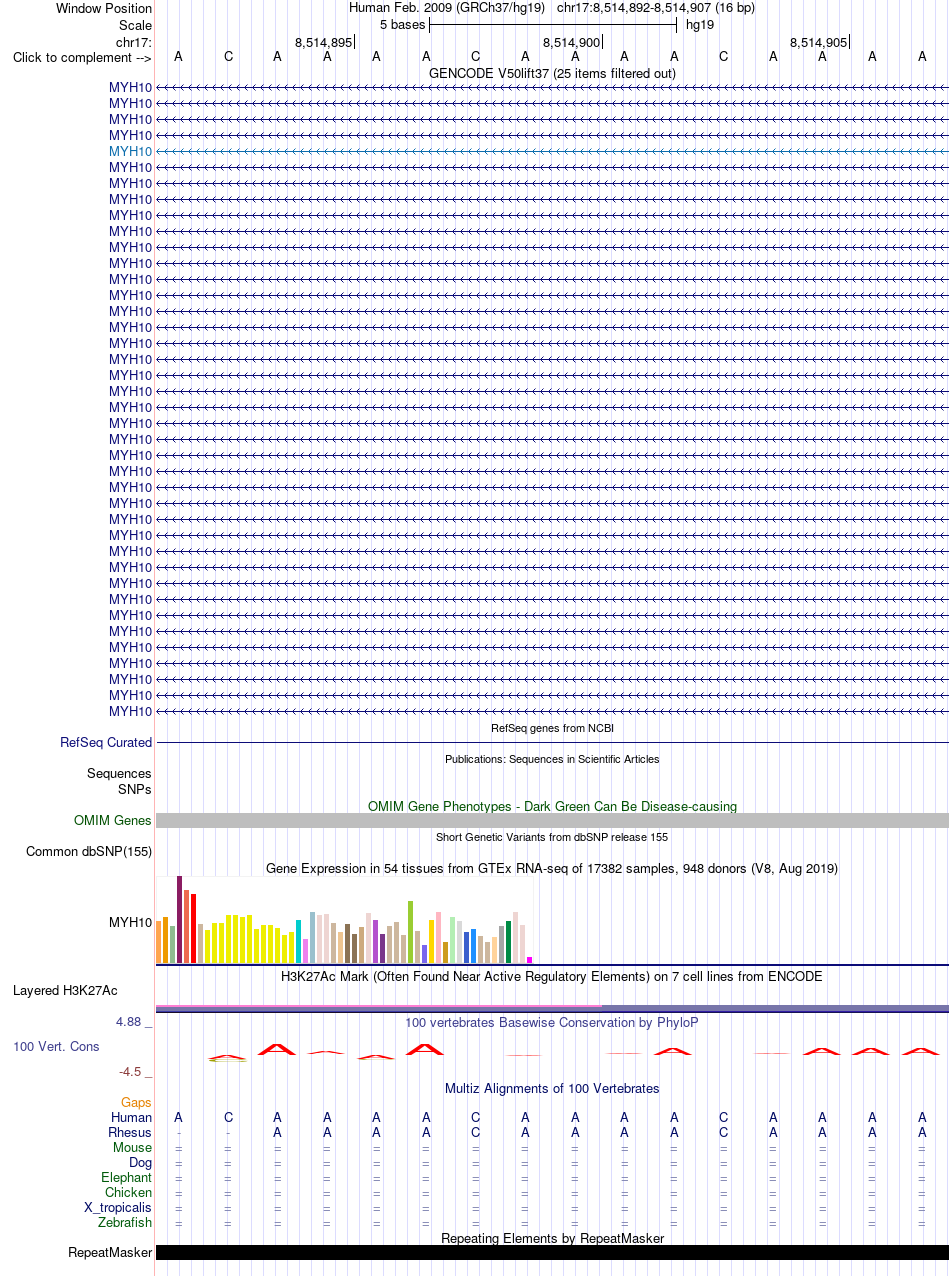Open the H3K27Ac Mark ENCODE track title
The image size is (950, 1276).
[x=552, y=976]
